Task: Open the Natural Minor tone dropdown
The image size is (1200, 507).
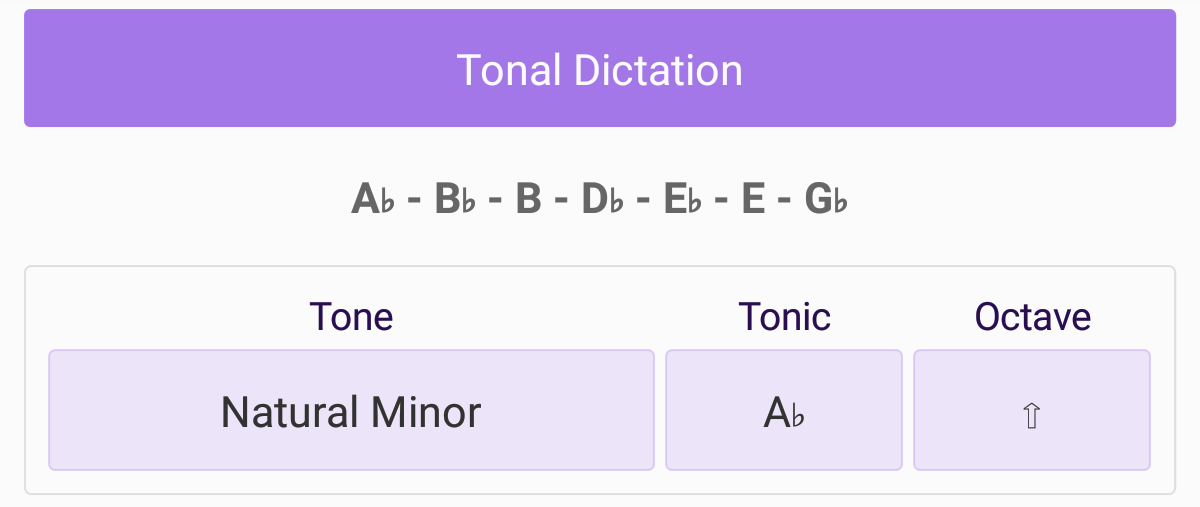Action: coord(351,410)
